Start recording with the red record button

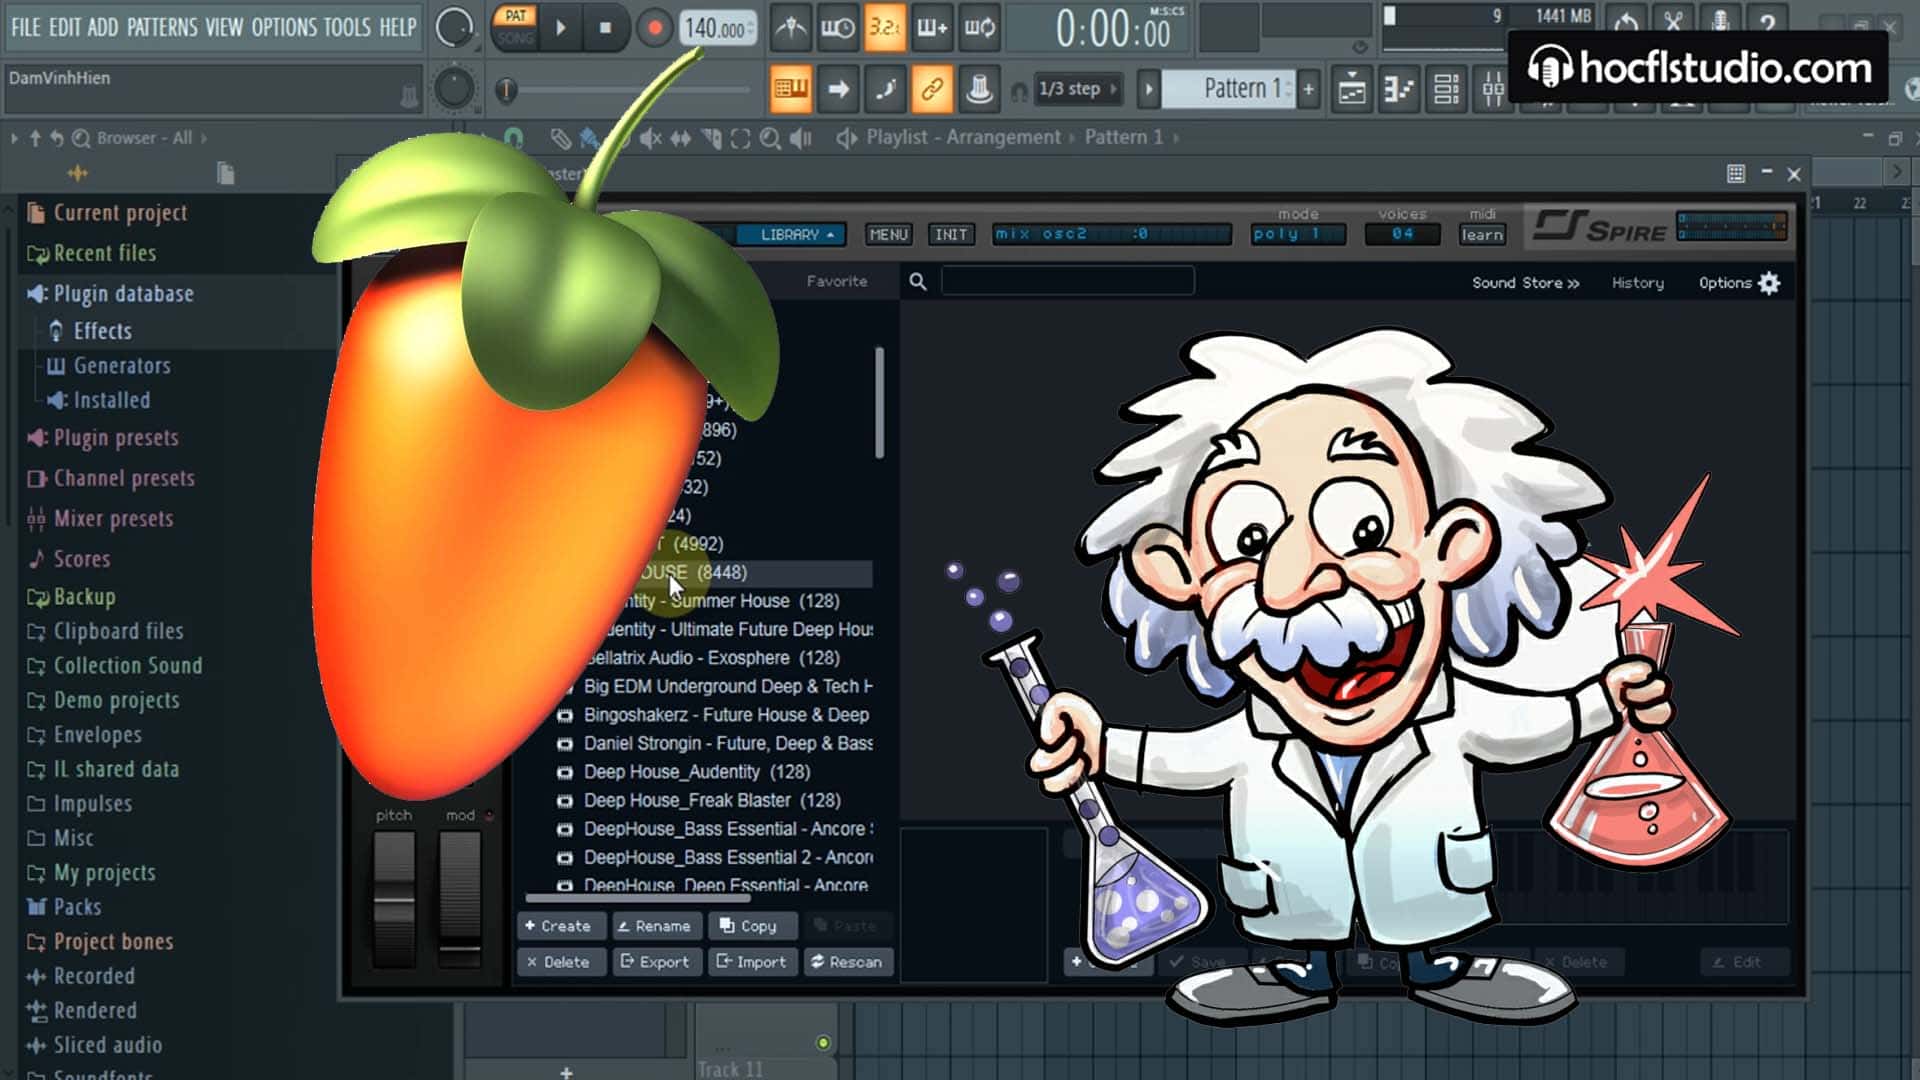pyautogui.click(x=654, y=28)
